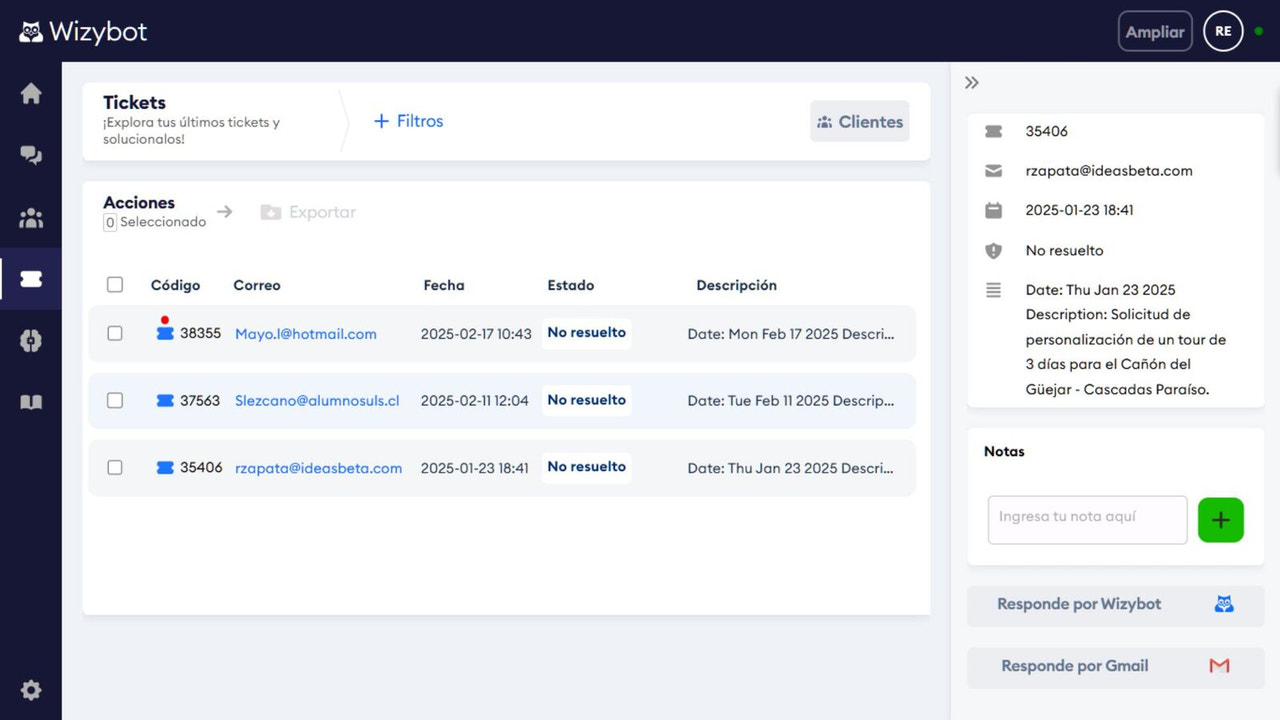Open settings gear in sidebar
Viewport: 1280px width, 720px height.
click(x=31, y=690)
